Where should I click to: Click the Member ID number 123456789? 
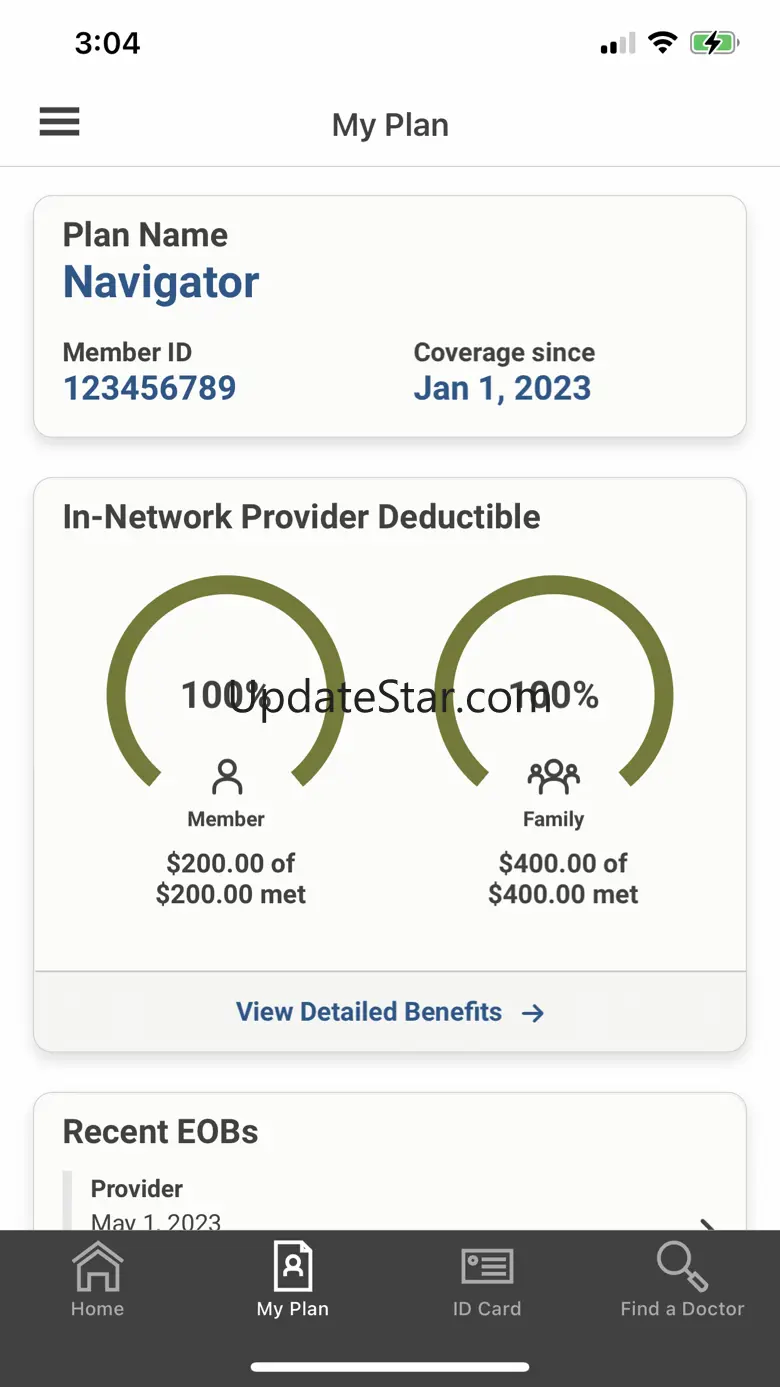pyautogui.click(x=149, y=388)
